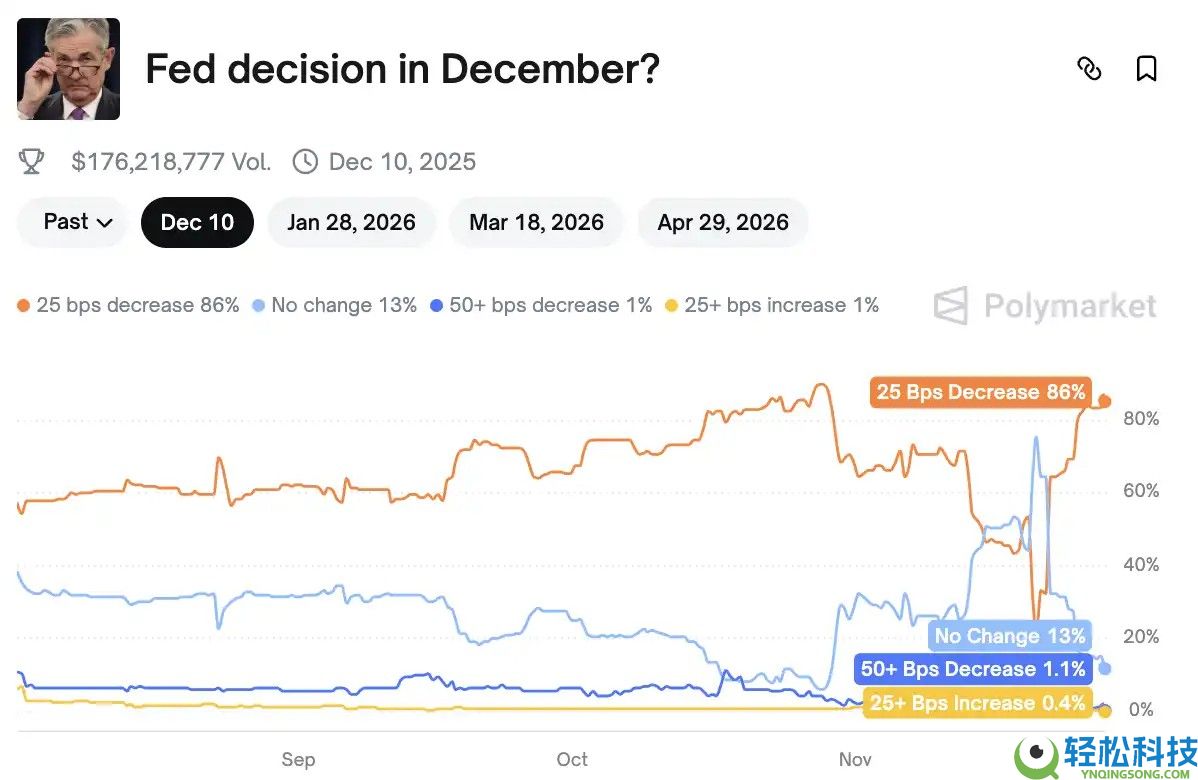Image resolution: width=1198 pixels, height=780 pixels.
Task: Click the orange legend dot for 25 bps decrease
Action: coord(24,305)
